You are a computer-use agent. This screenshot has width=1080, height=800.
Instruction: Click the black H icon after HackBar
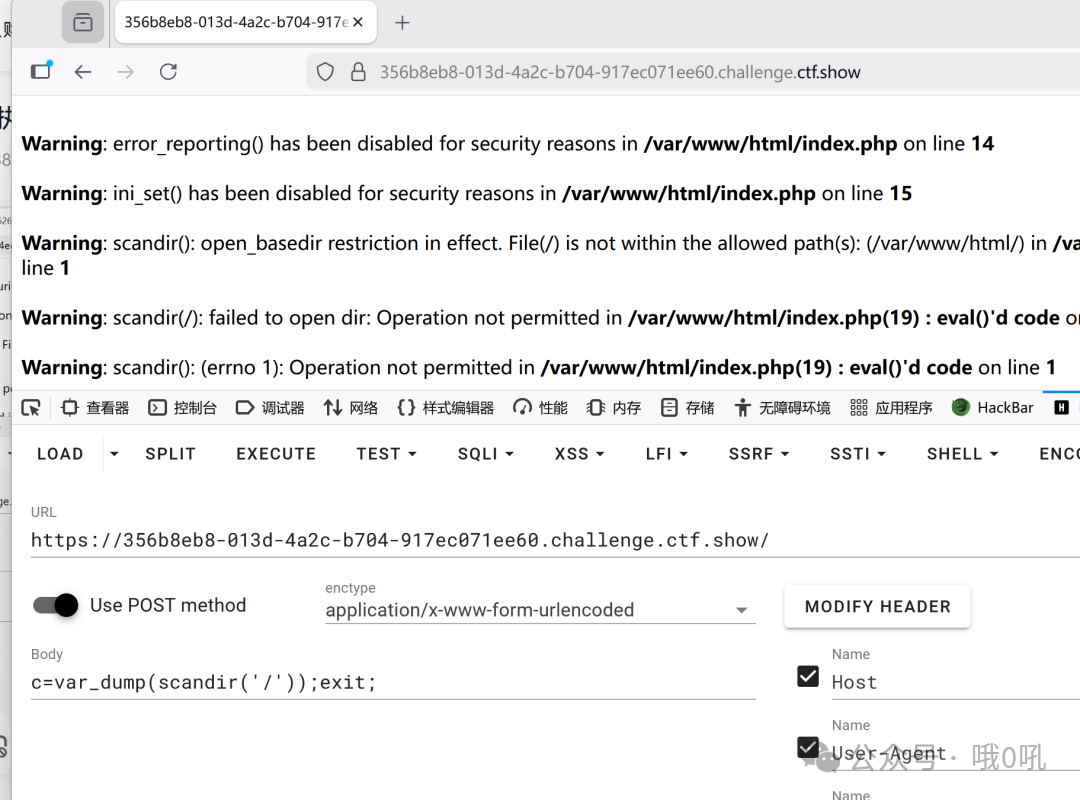pos(1061,408)
